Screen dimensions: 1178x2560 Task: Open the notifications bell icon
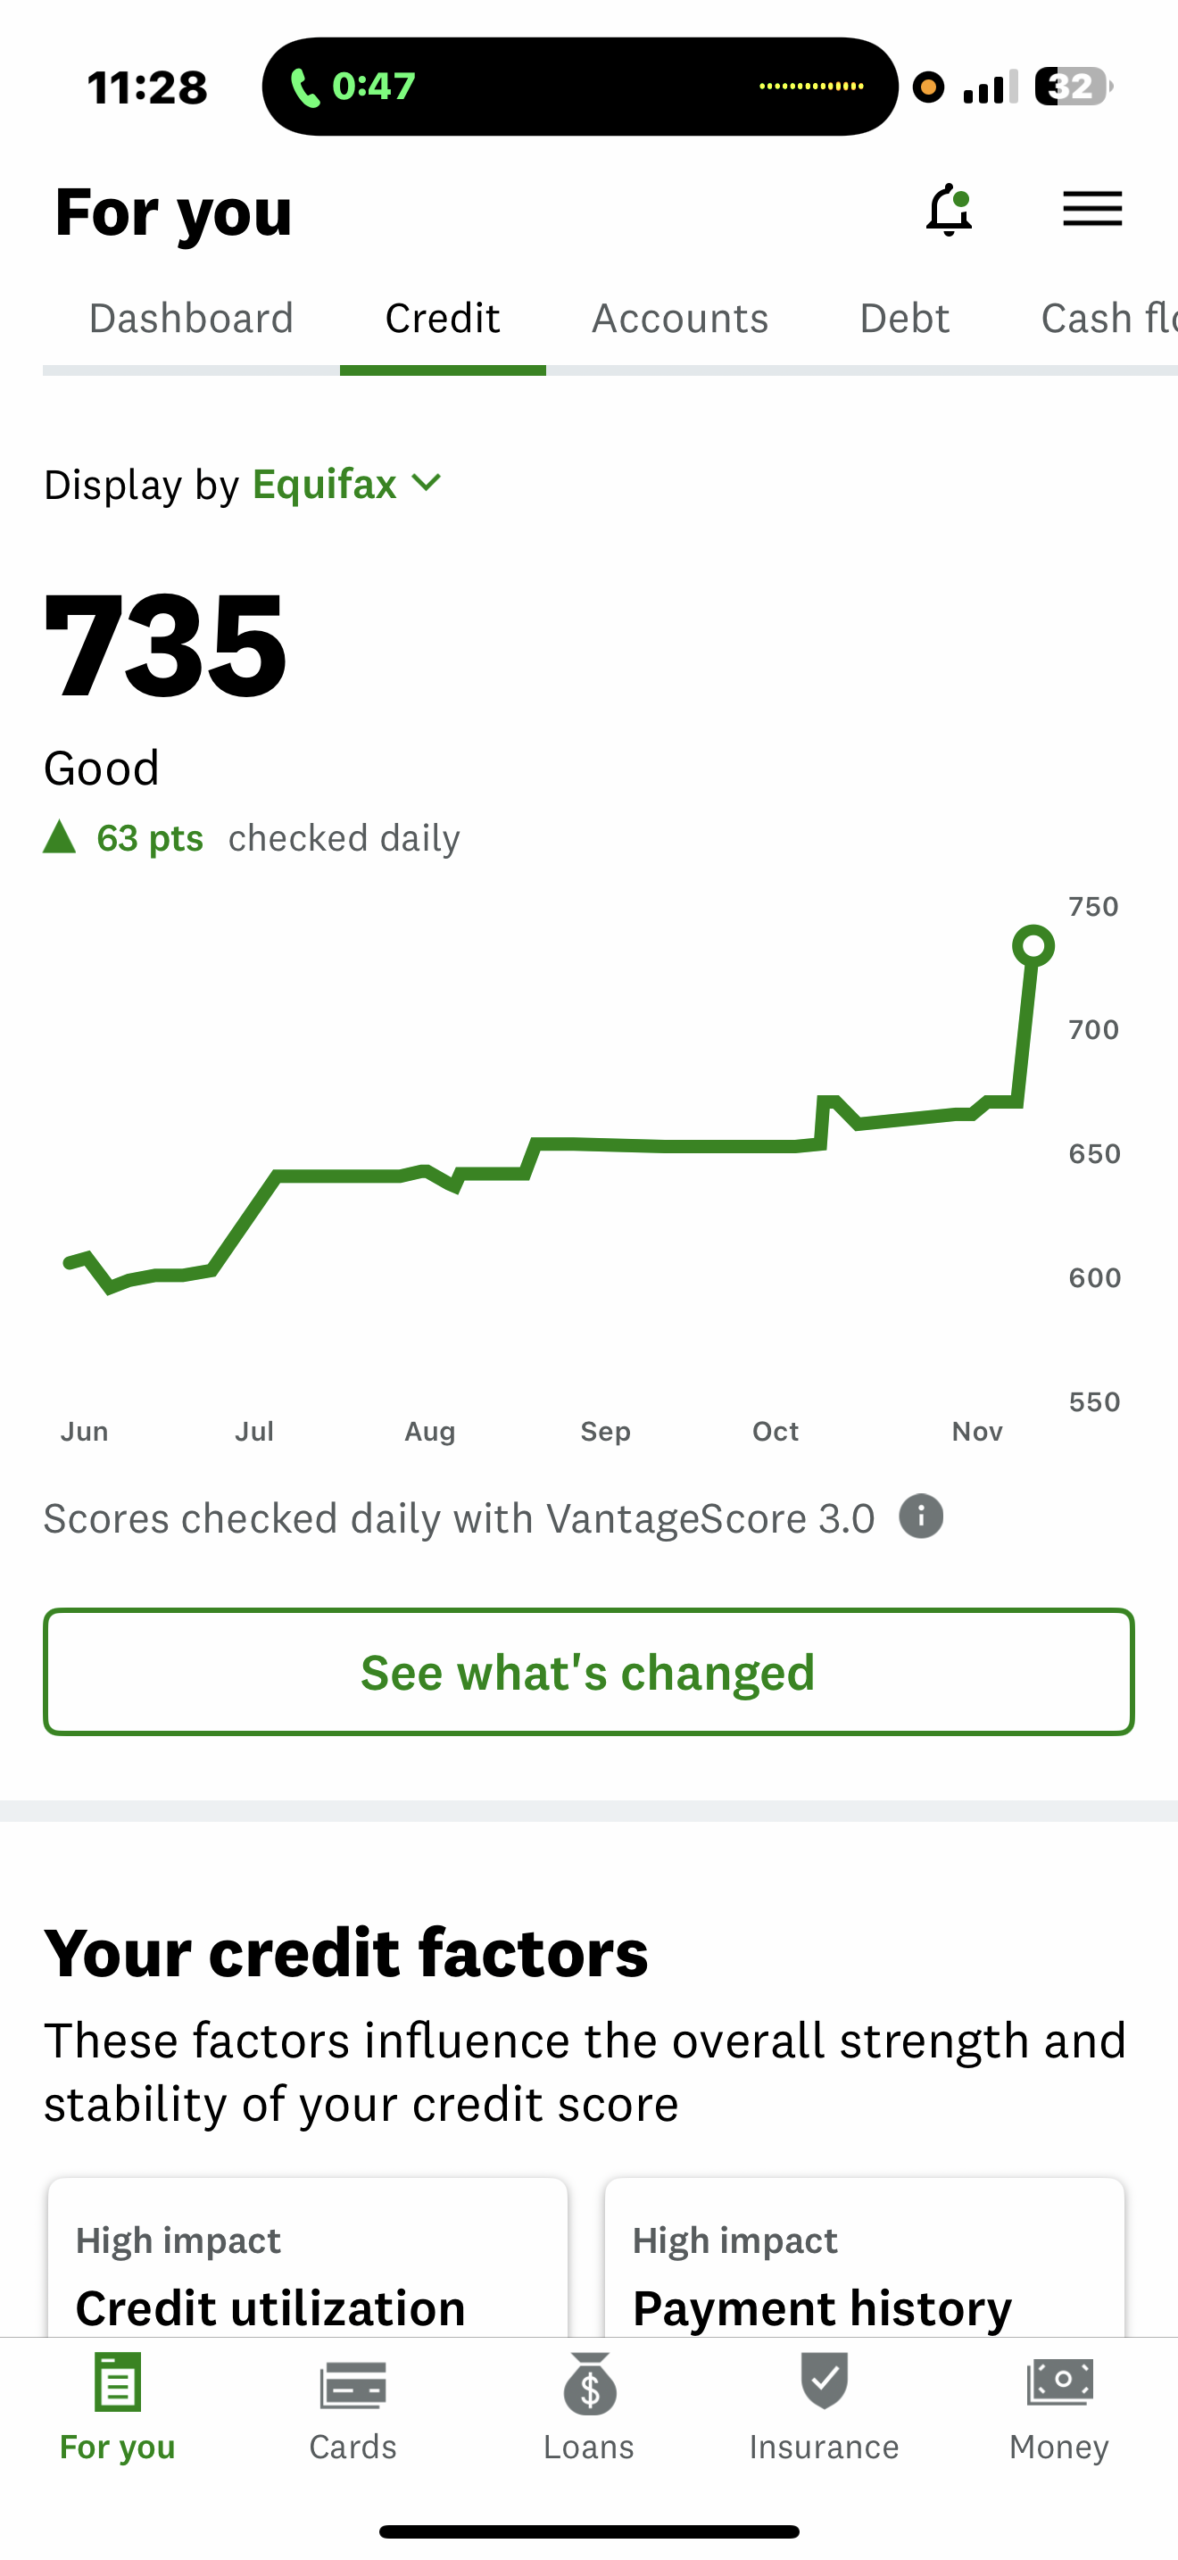coord(949,210)
